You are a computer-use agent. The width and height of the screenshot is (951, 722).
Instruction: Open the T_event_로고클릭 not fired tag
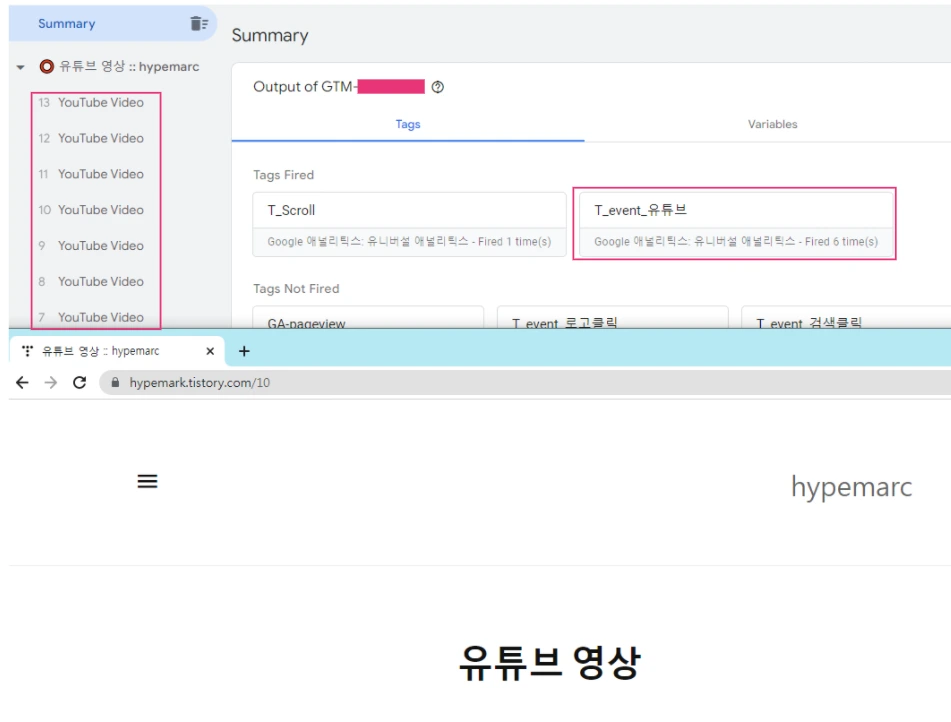613,318
